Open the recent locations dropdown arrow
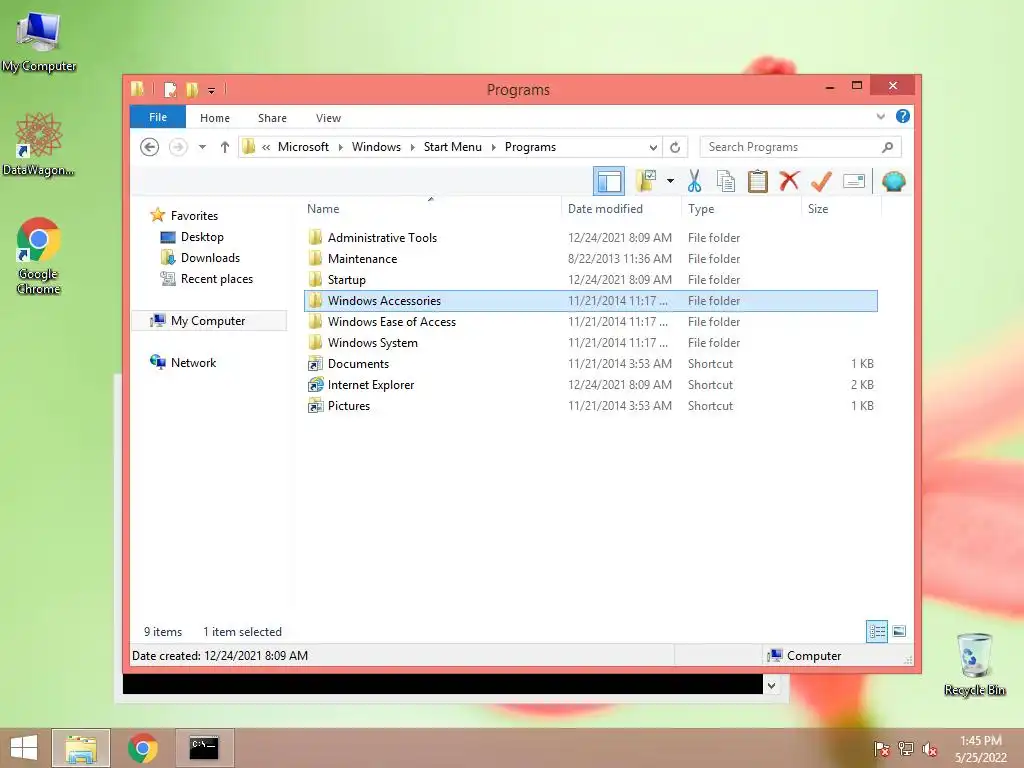The image size is (1024, 768). [x=202, y=147]
